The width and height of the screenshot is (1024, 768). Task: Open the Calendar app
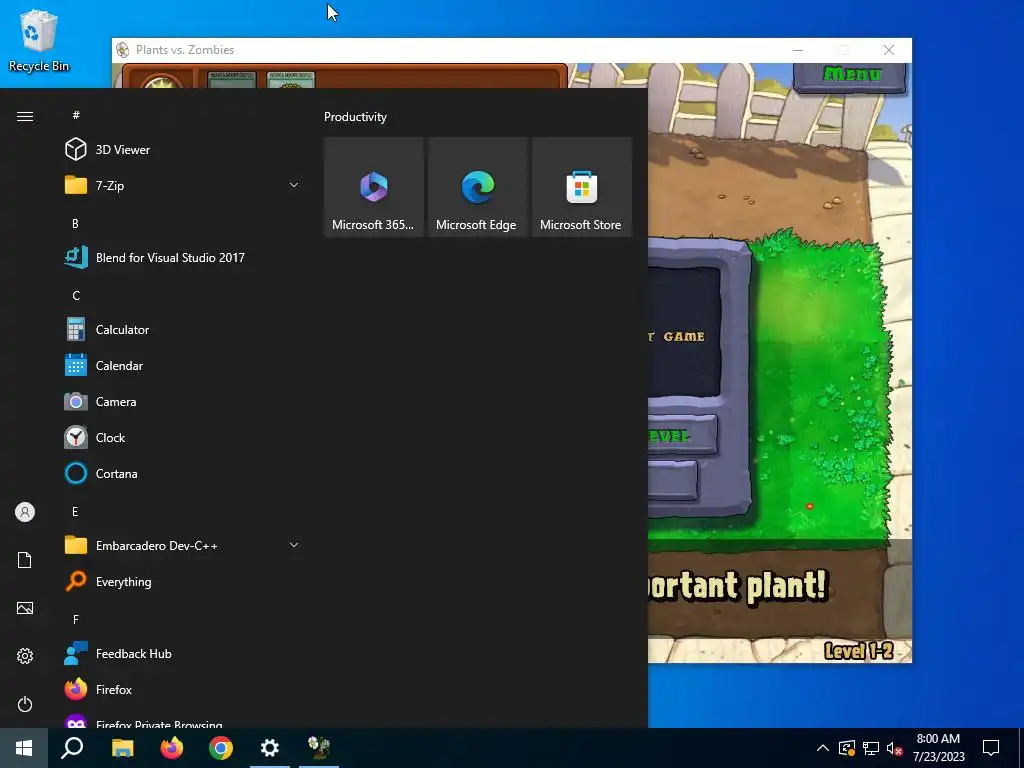click(x=182, y=366)
